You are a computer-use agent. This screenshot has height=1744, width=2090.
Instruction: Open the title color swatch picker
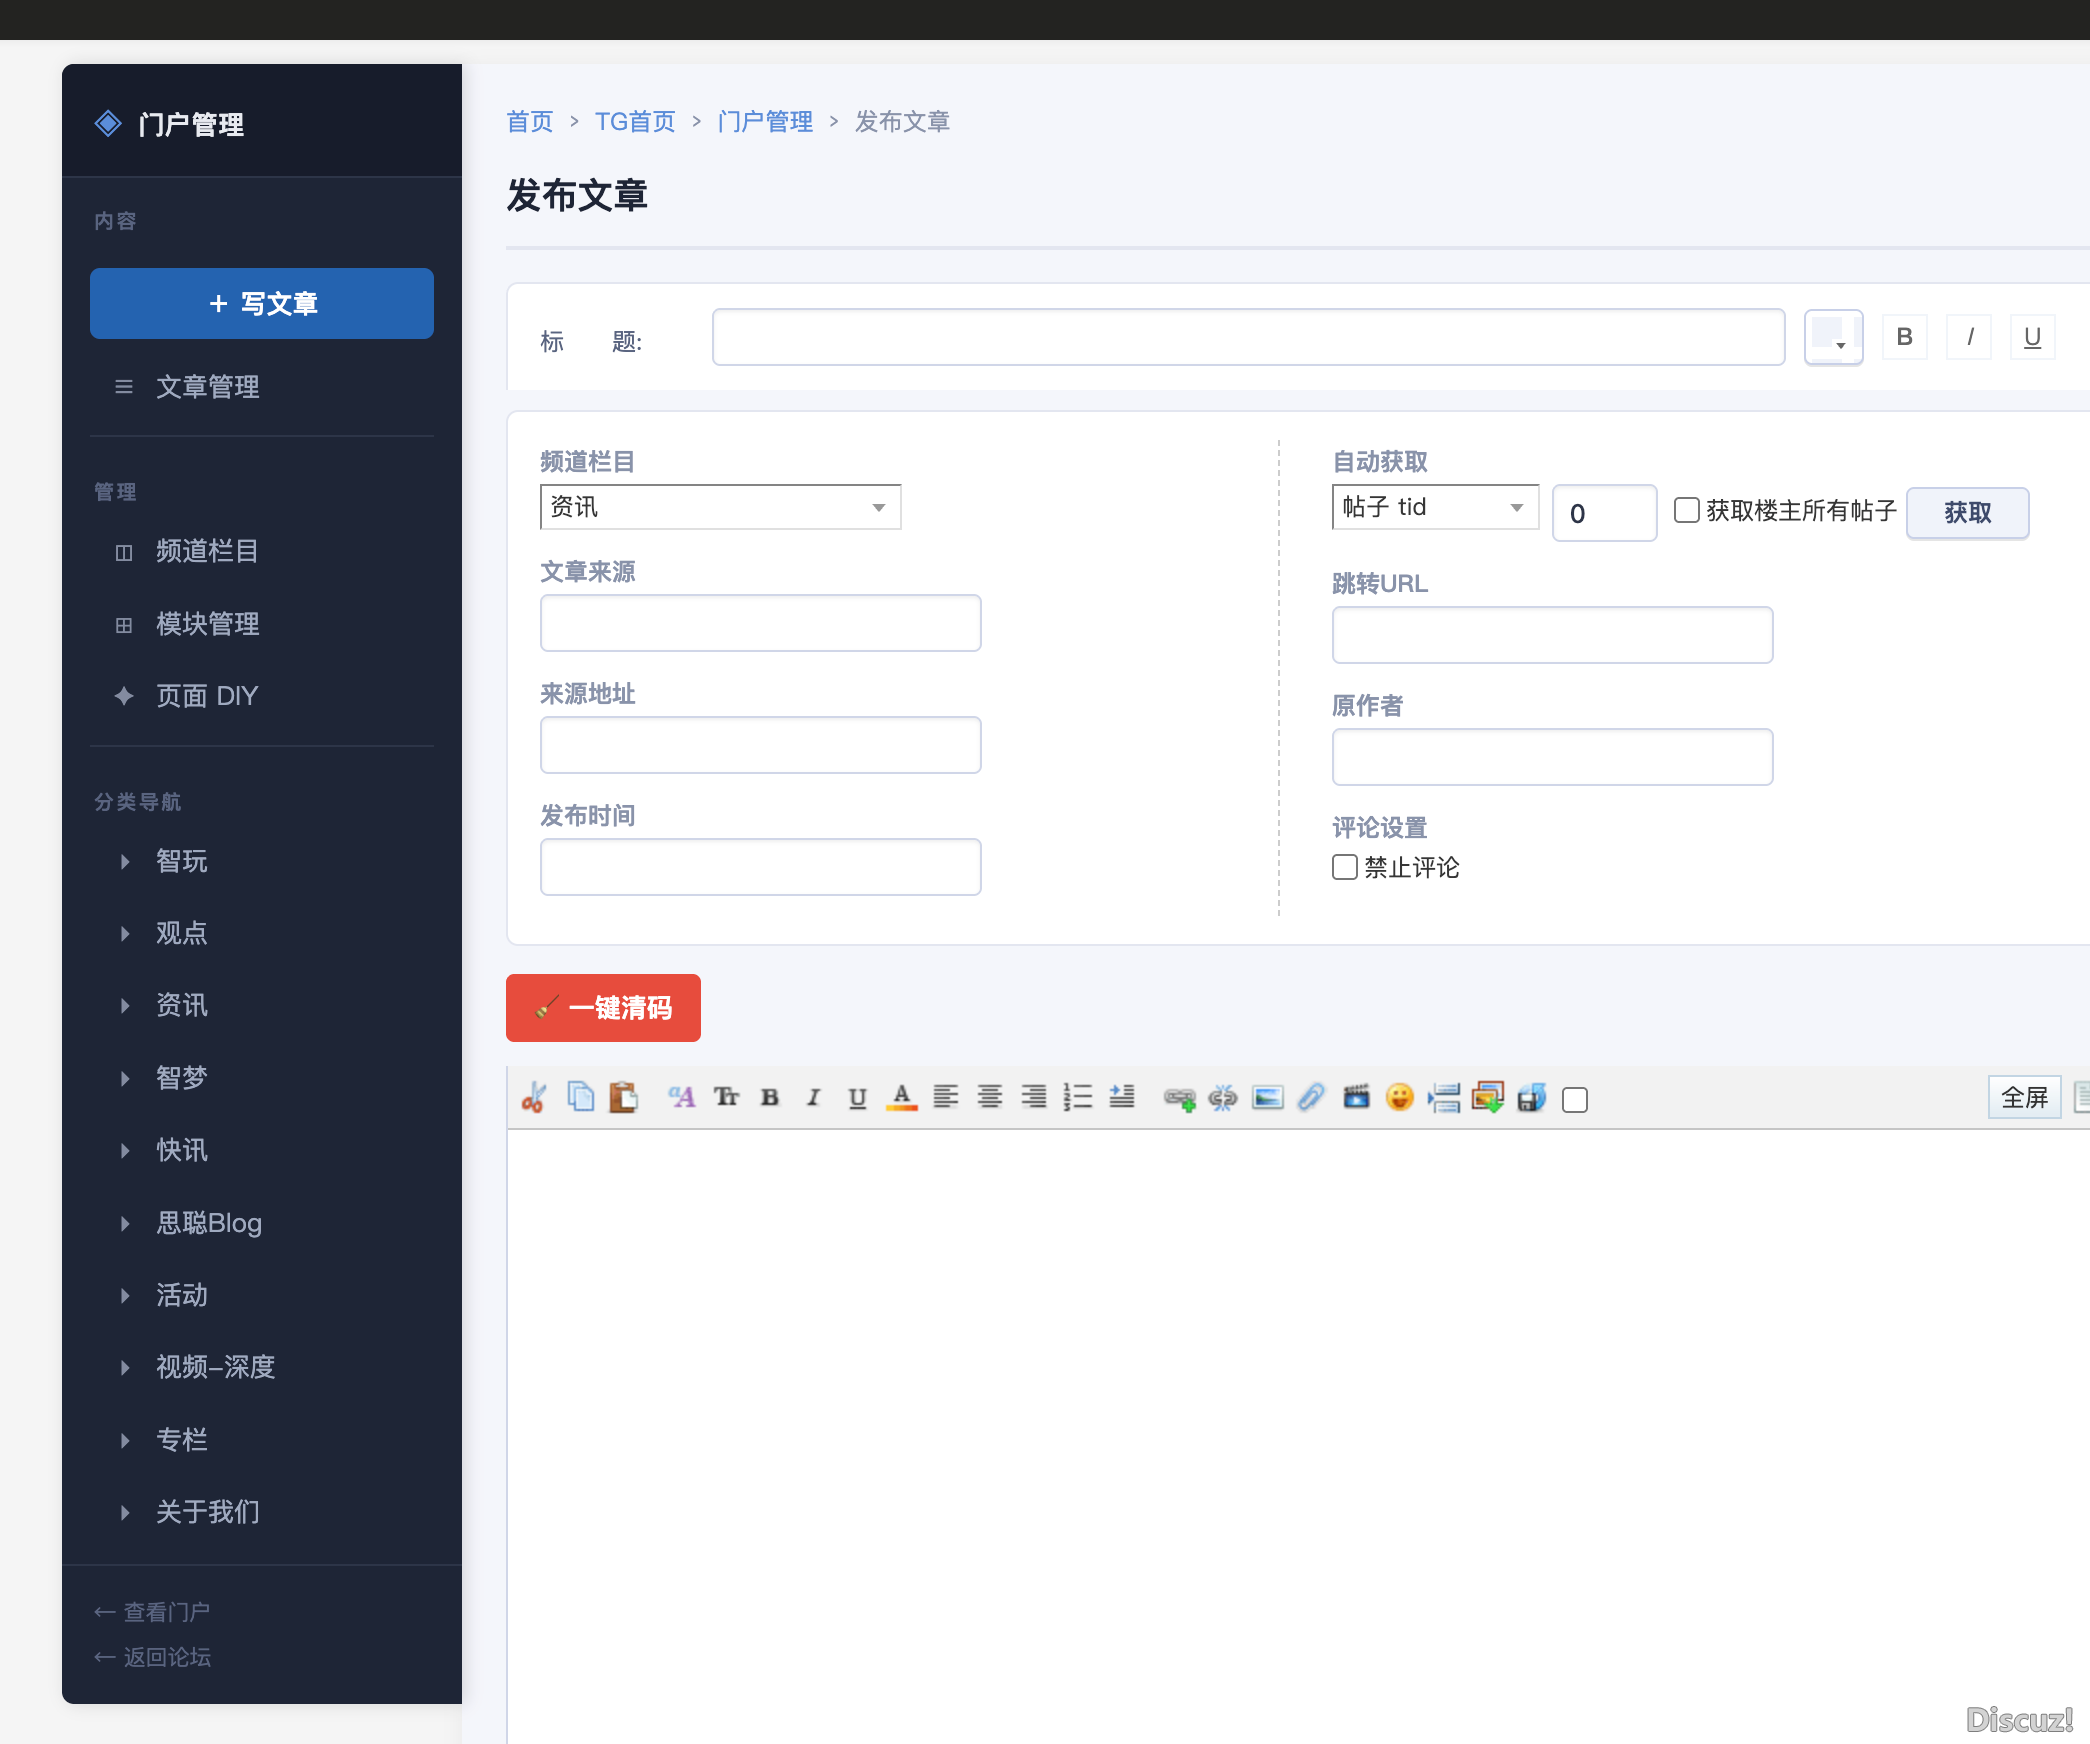click(x=1832, y=337)
